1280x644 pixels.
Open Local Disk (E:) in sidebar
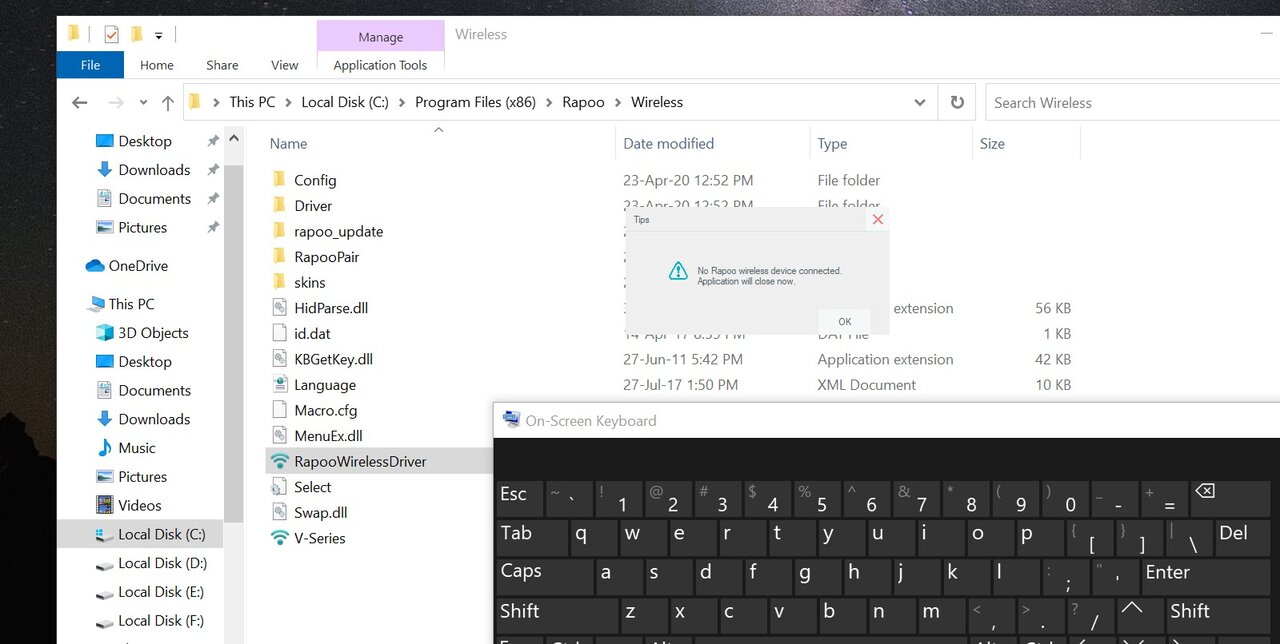(161, 592)
